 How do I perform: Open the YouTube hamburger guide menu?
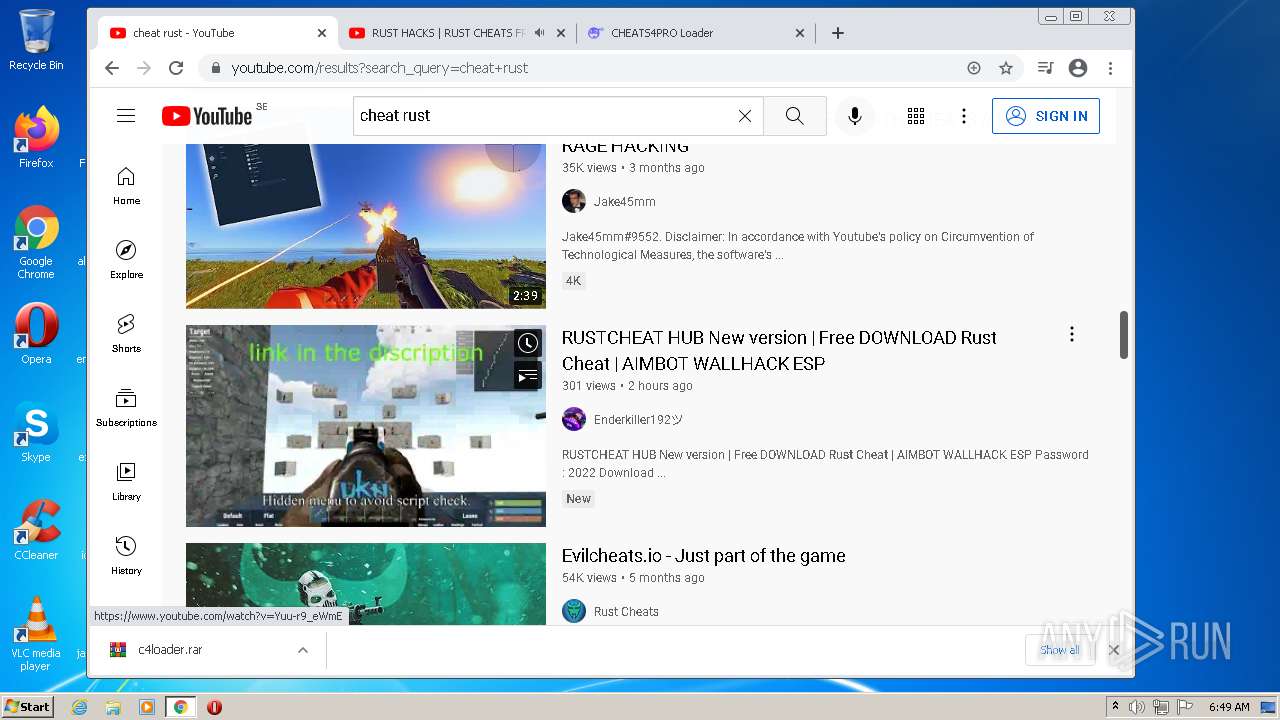point(126,116)
